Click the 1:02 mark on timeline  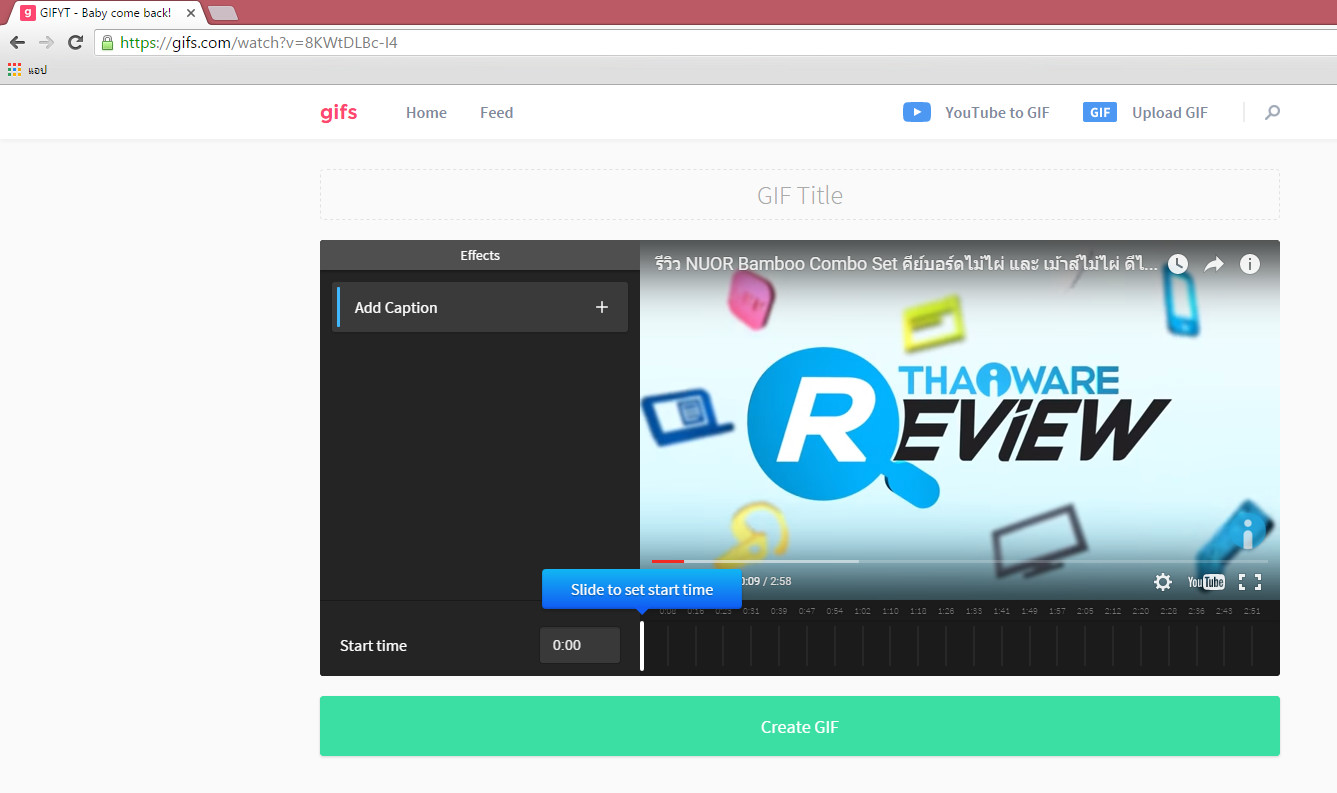coord(862,611)
